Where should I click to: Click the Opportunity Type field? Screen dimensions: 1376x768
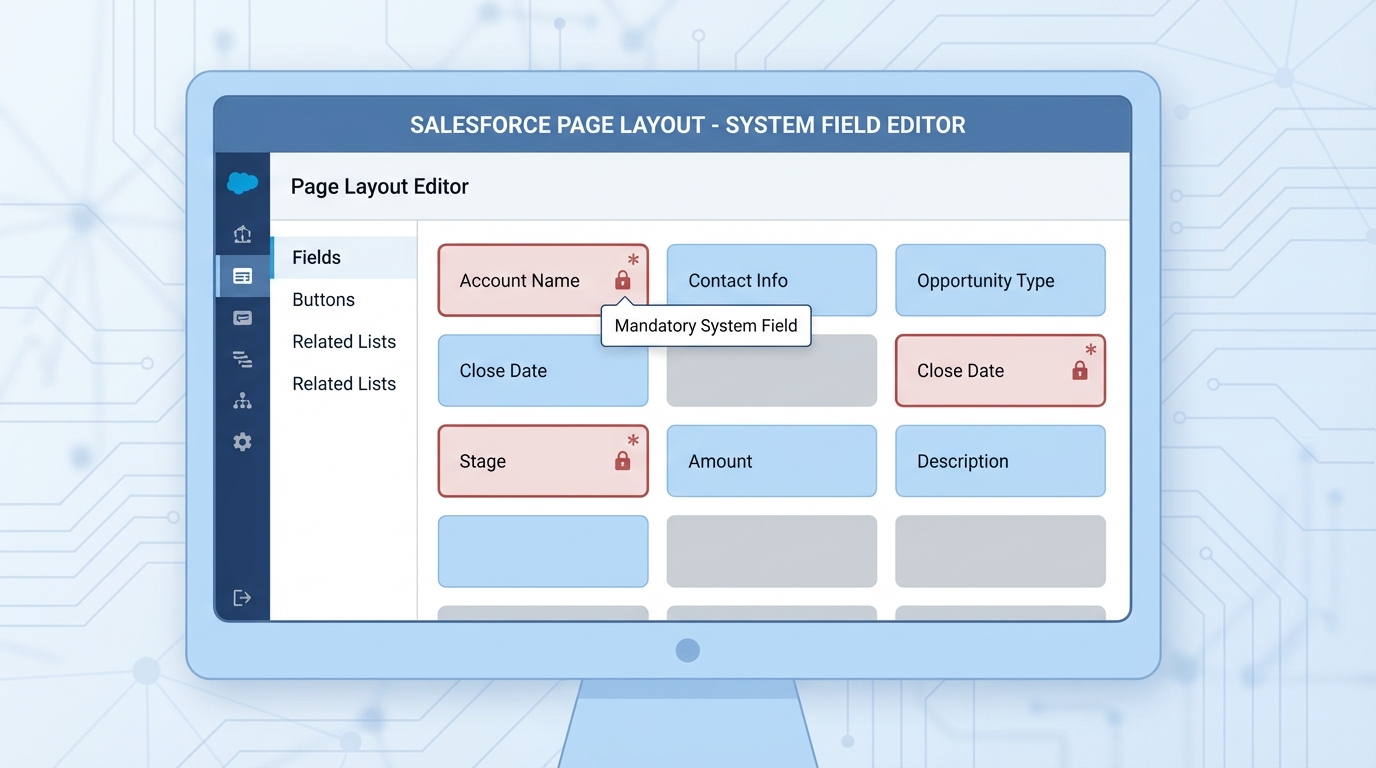click(x=1000, y=280)
